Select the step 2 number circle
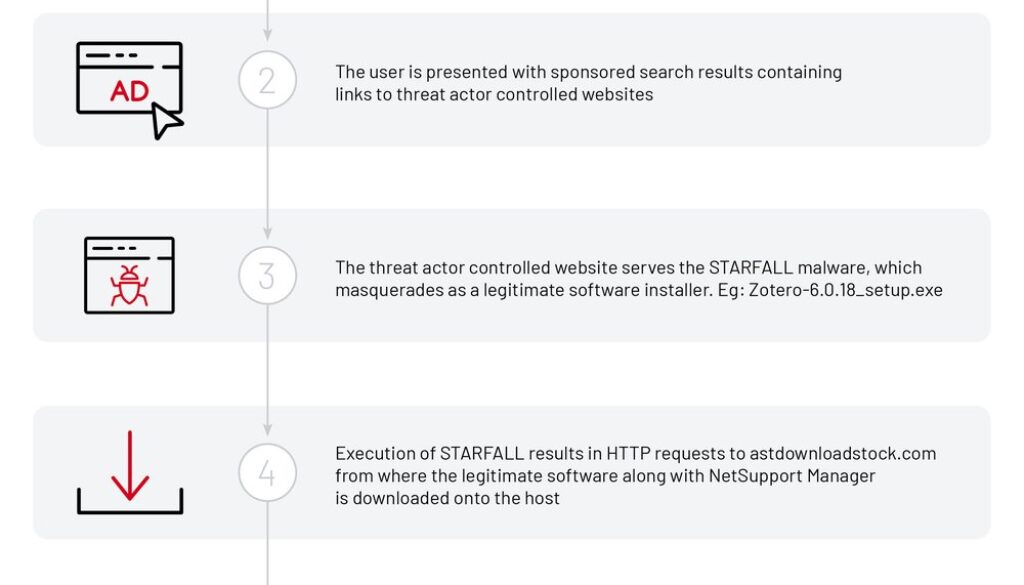The height and width of the screenshot is (585, 1024). tap(267, 80)
